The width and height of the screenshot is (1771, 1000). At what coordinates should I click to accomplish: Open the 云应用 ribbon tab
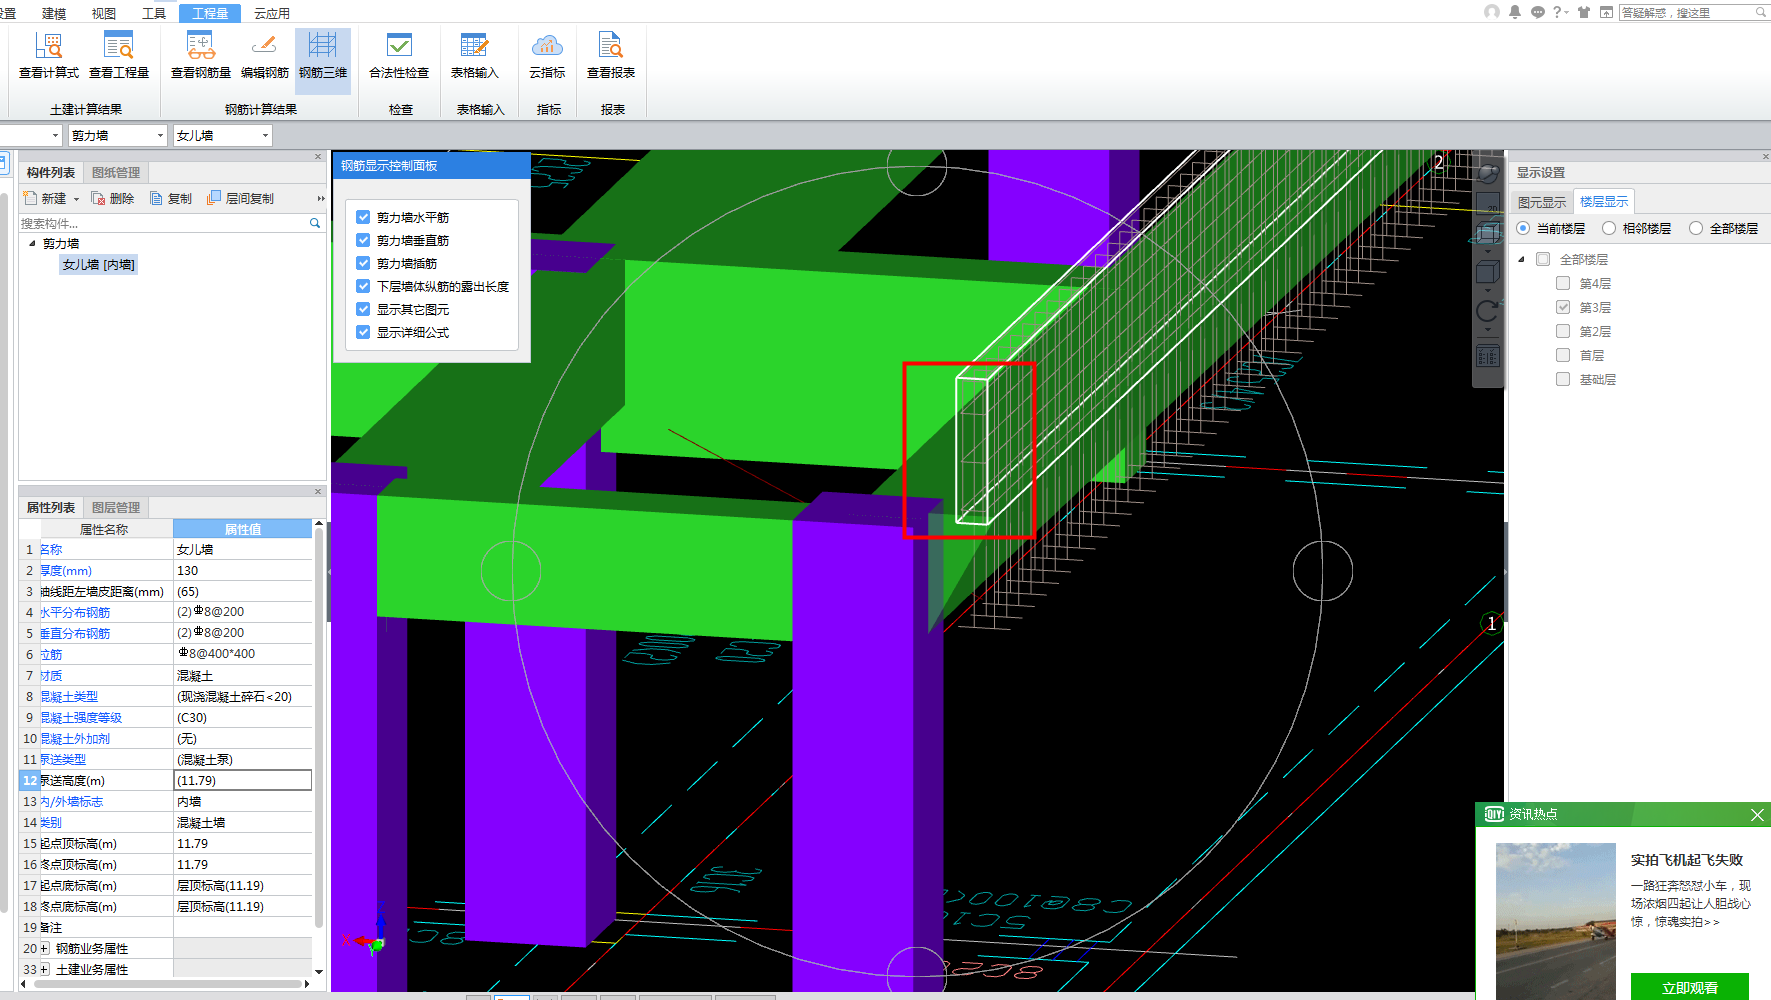coord(271,13)
